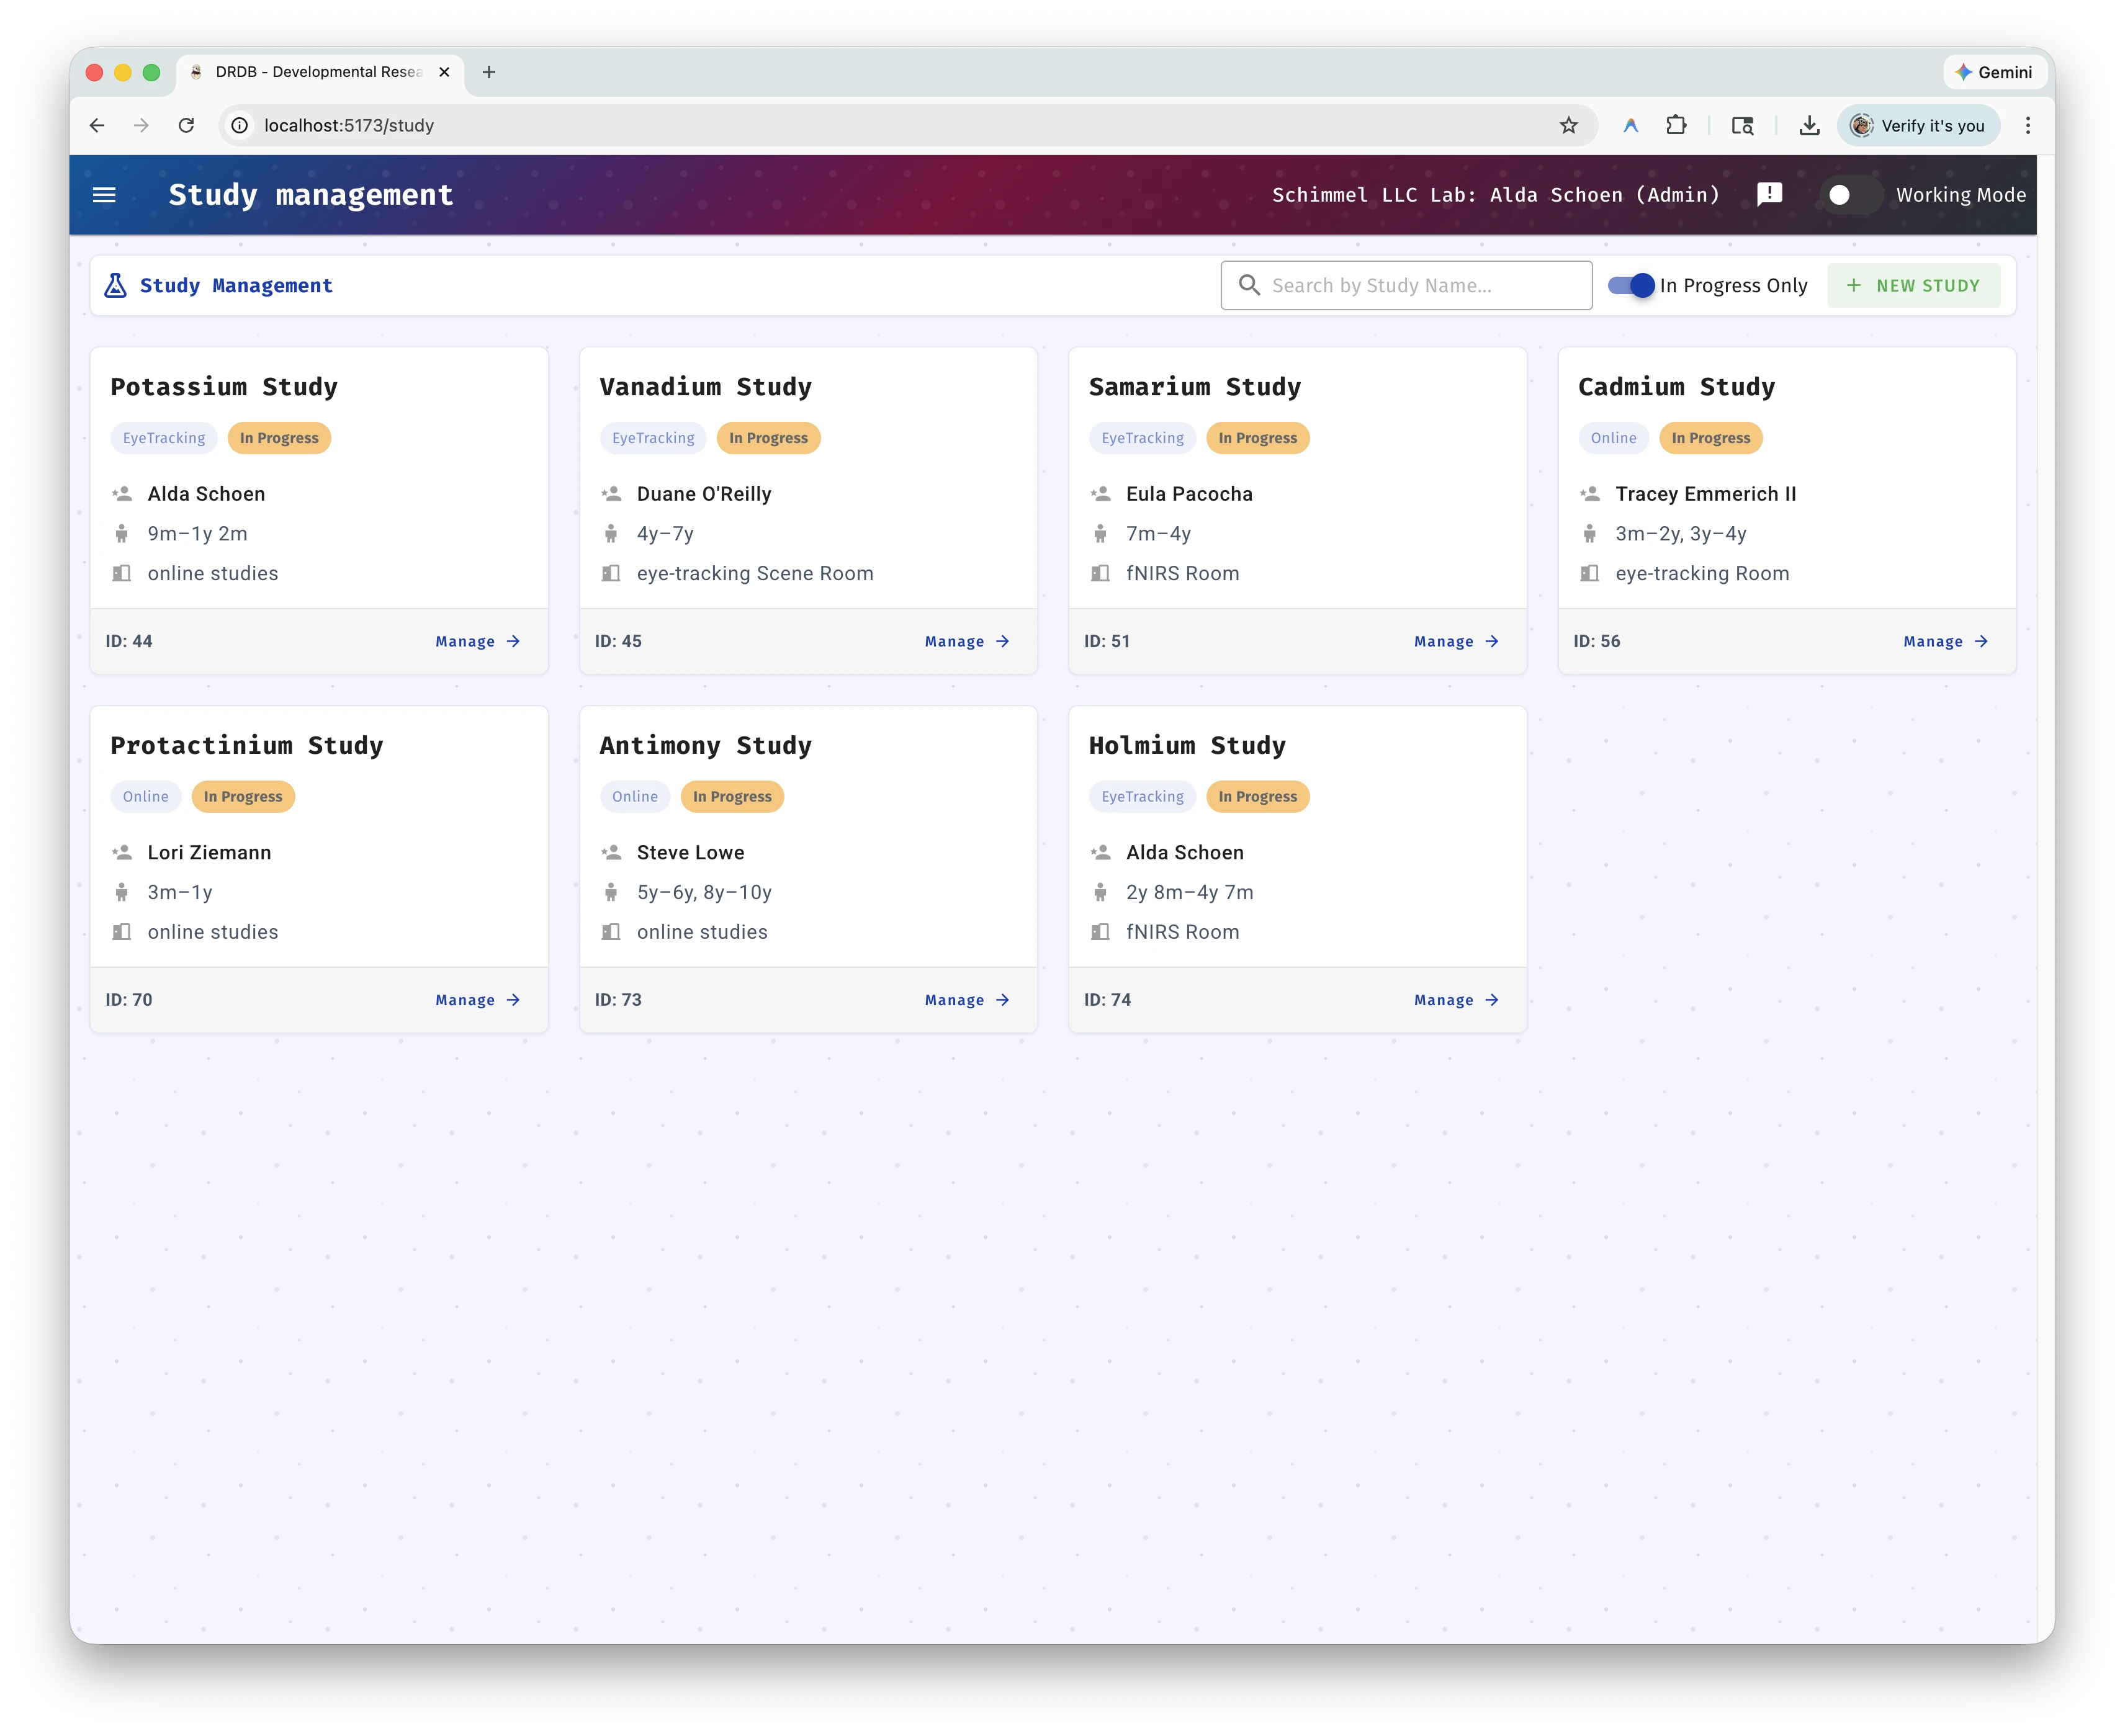
Task: Click the tab search icon in toolbar
Action: coord(1742,125)
